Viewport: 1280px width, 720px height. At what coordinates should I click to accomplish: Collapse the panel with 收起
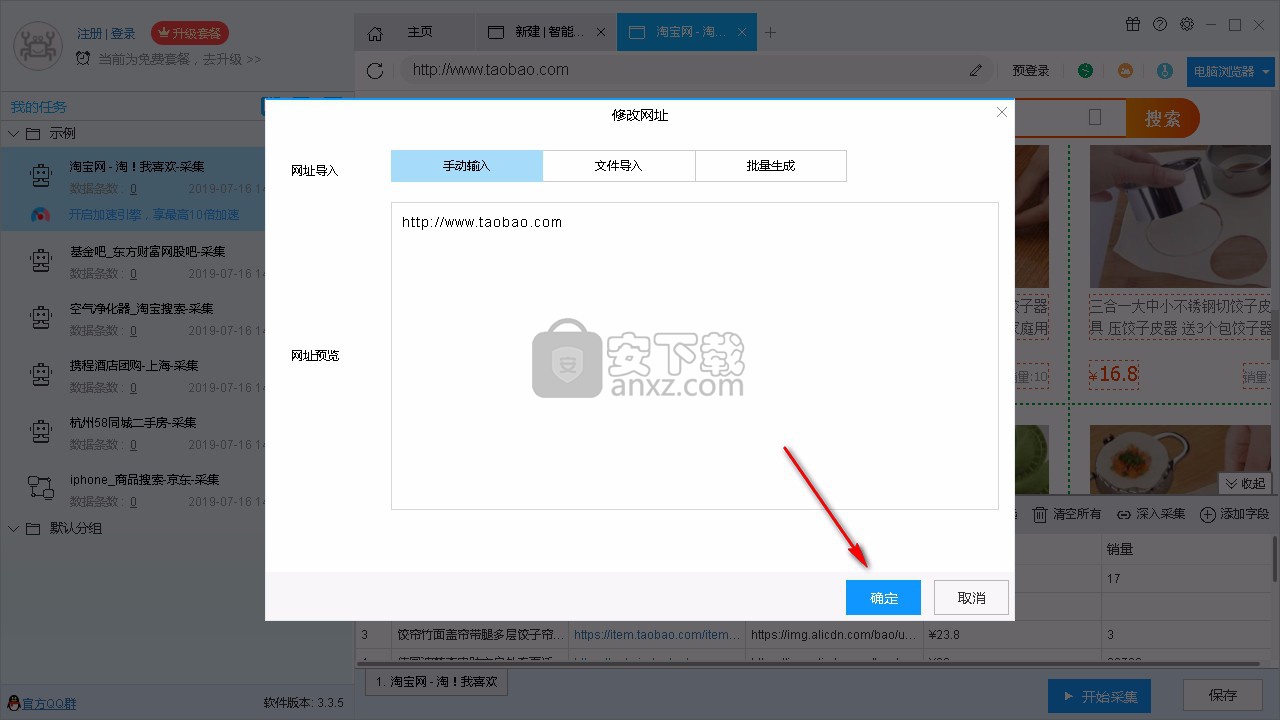1245,483
